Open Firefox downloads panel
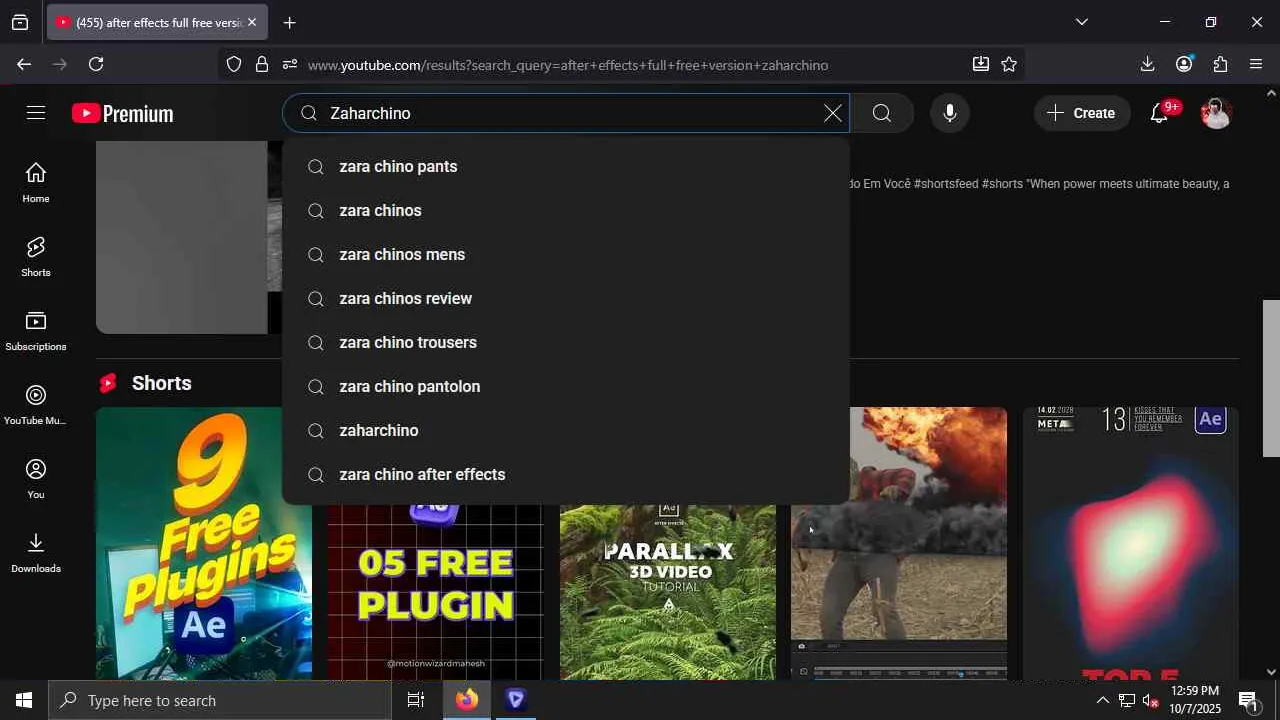Screen dimensions: 1280x720 coord(1147,64)
